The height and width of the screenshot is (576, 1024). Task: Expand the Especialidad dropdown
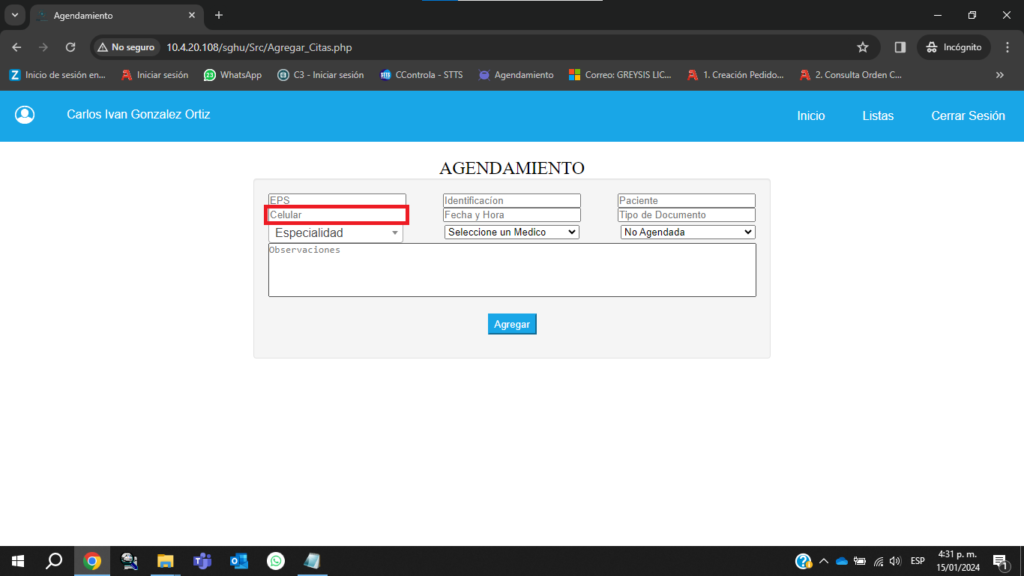tap(335, 233)
